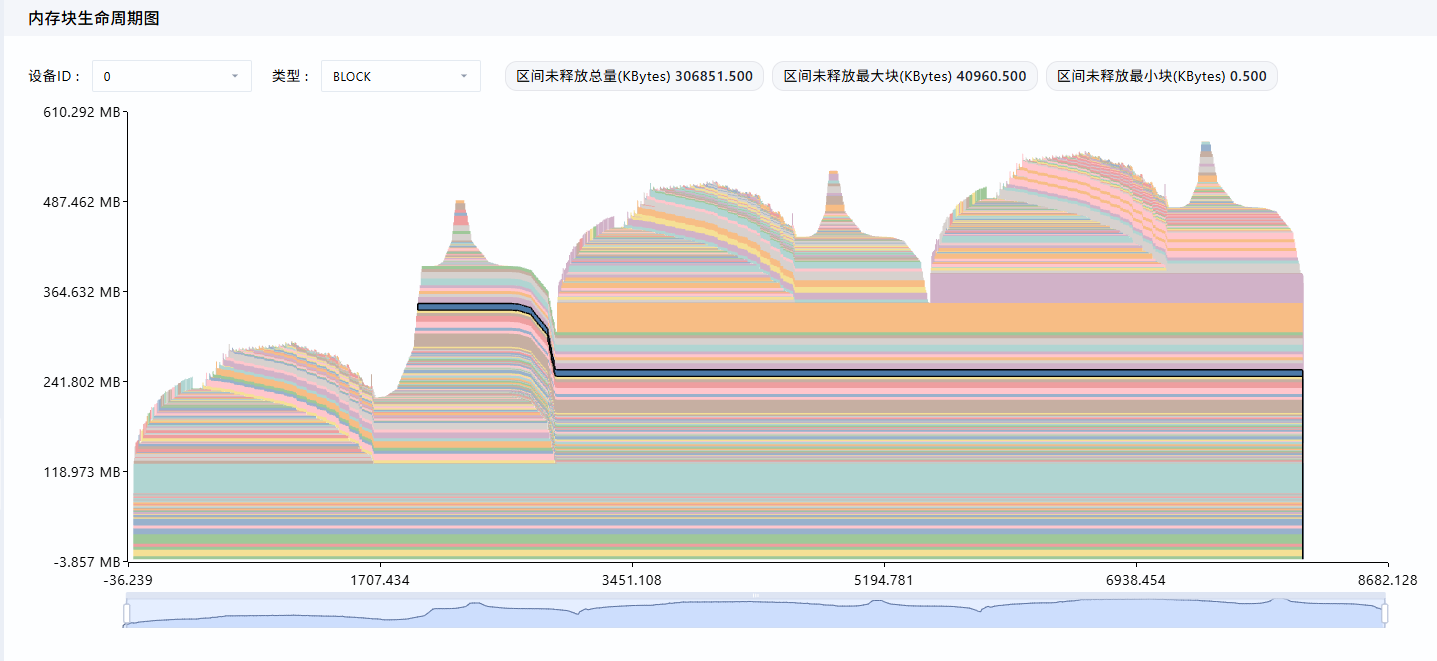
Task: Click the 区间未释放最小块 0.500 badge
Action: click(x=1162, y=76)
